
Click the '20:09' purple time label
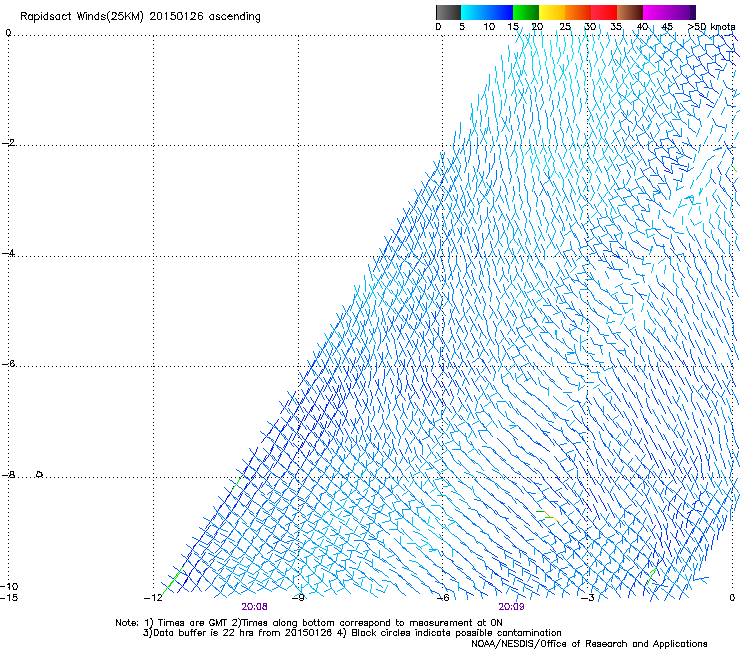click(511, 607)
